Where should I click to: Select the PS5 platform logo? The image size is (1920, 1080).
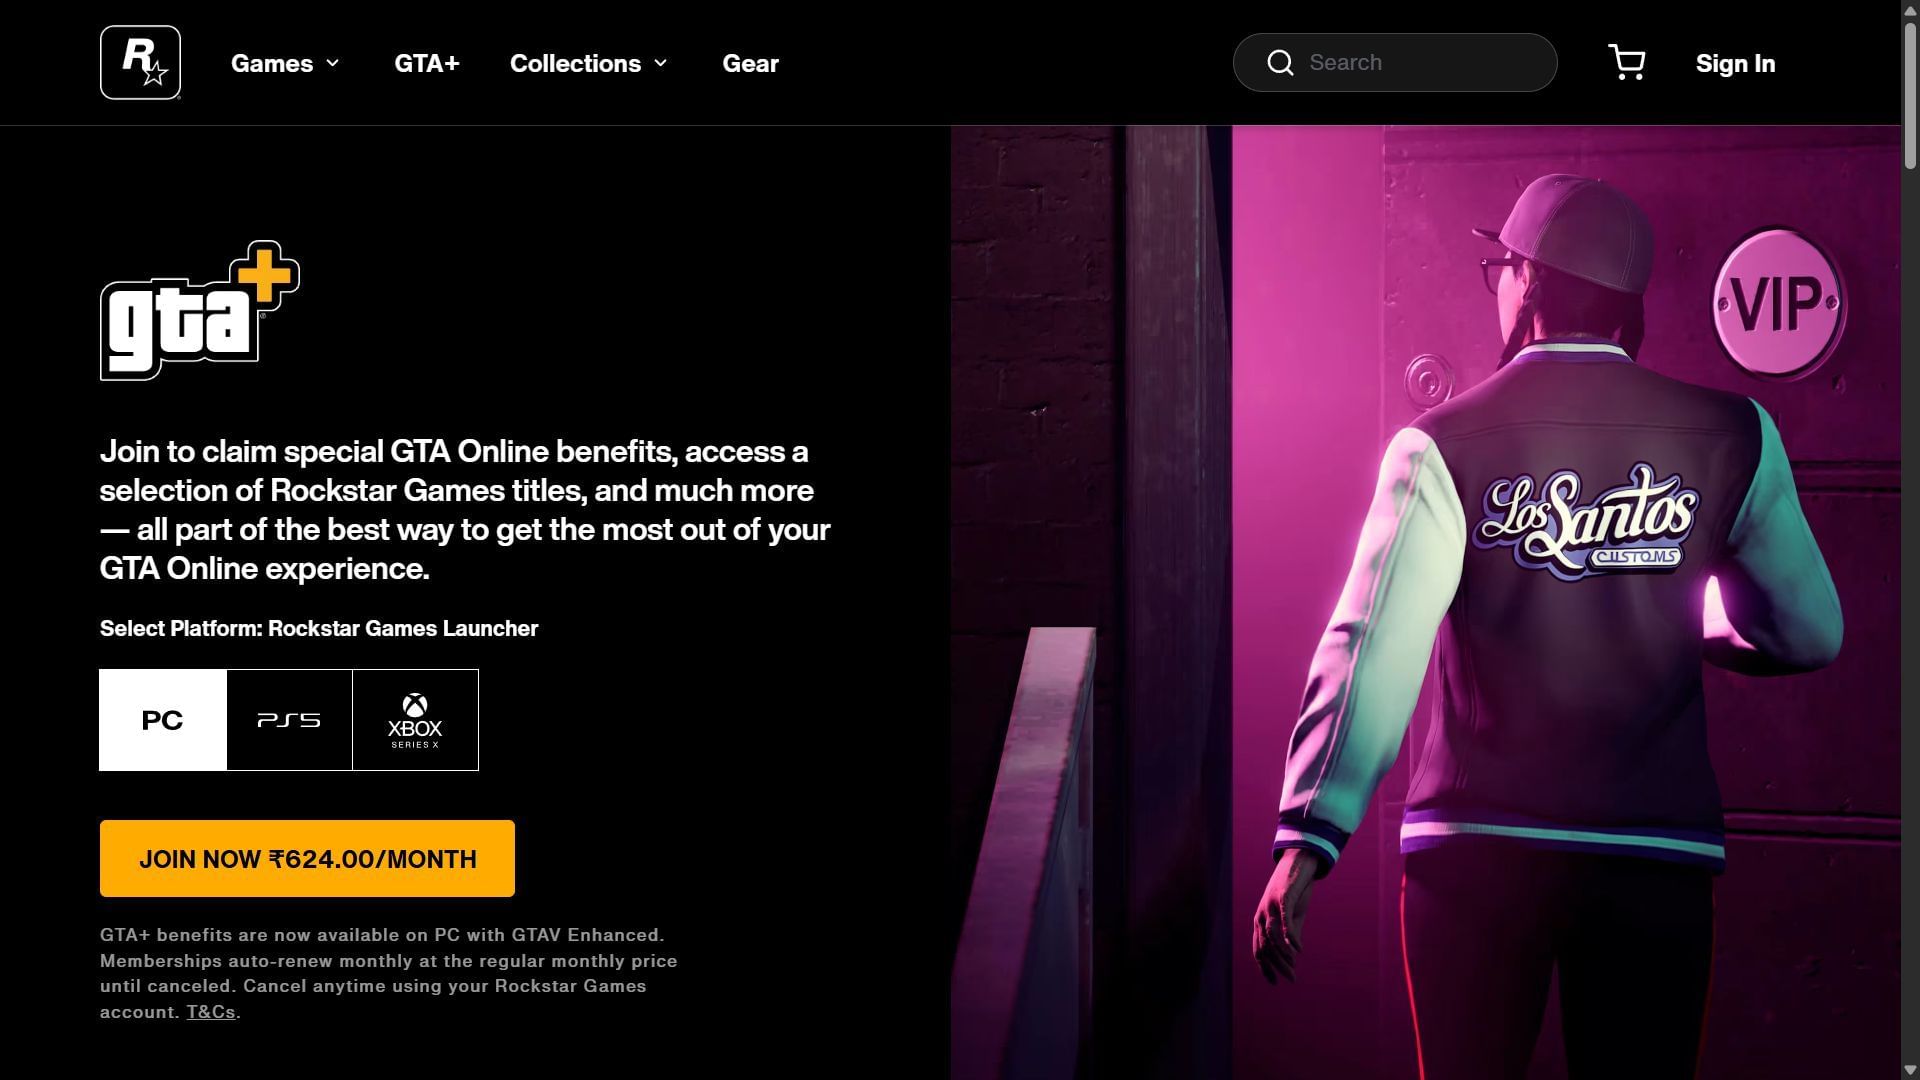click(x=289, y=720)
